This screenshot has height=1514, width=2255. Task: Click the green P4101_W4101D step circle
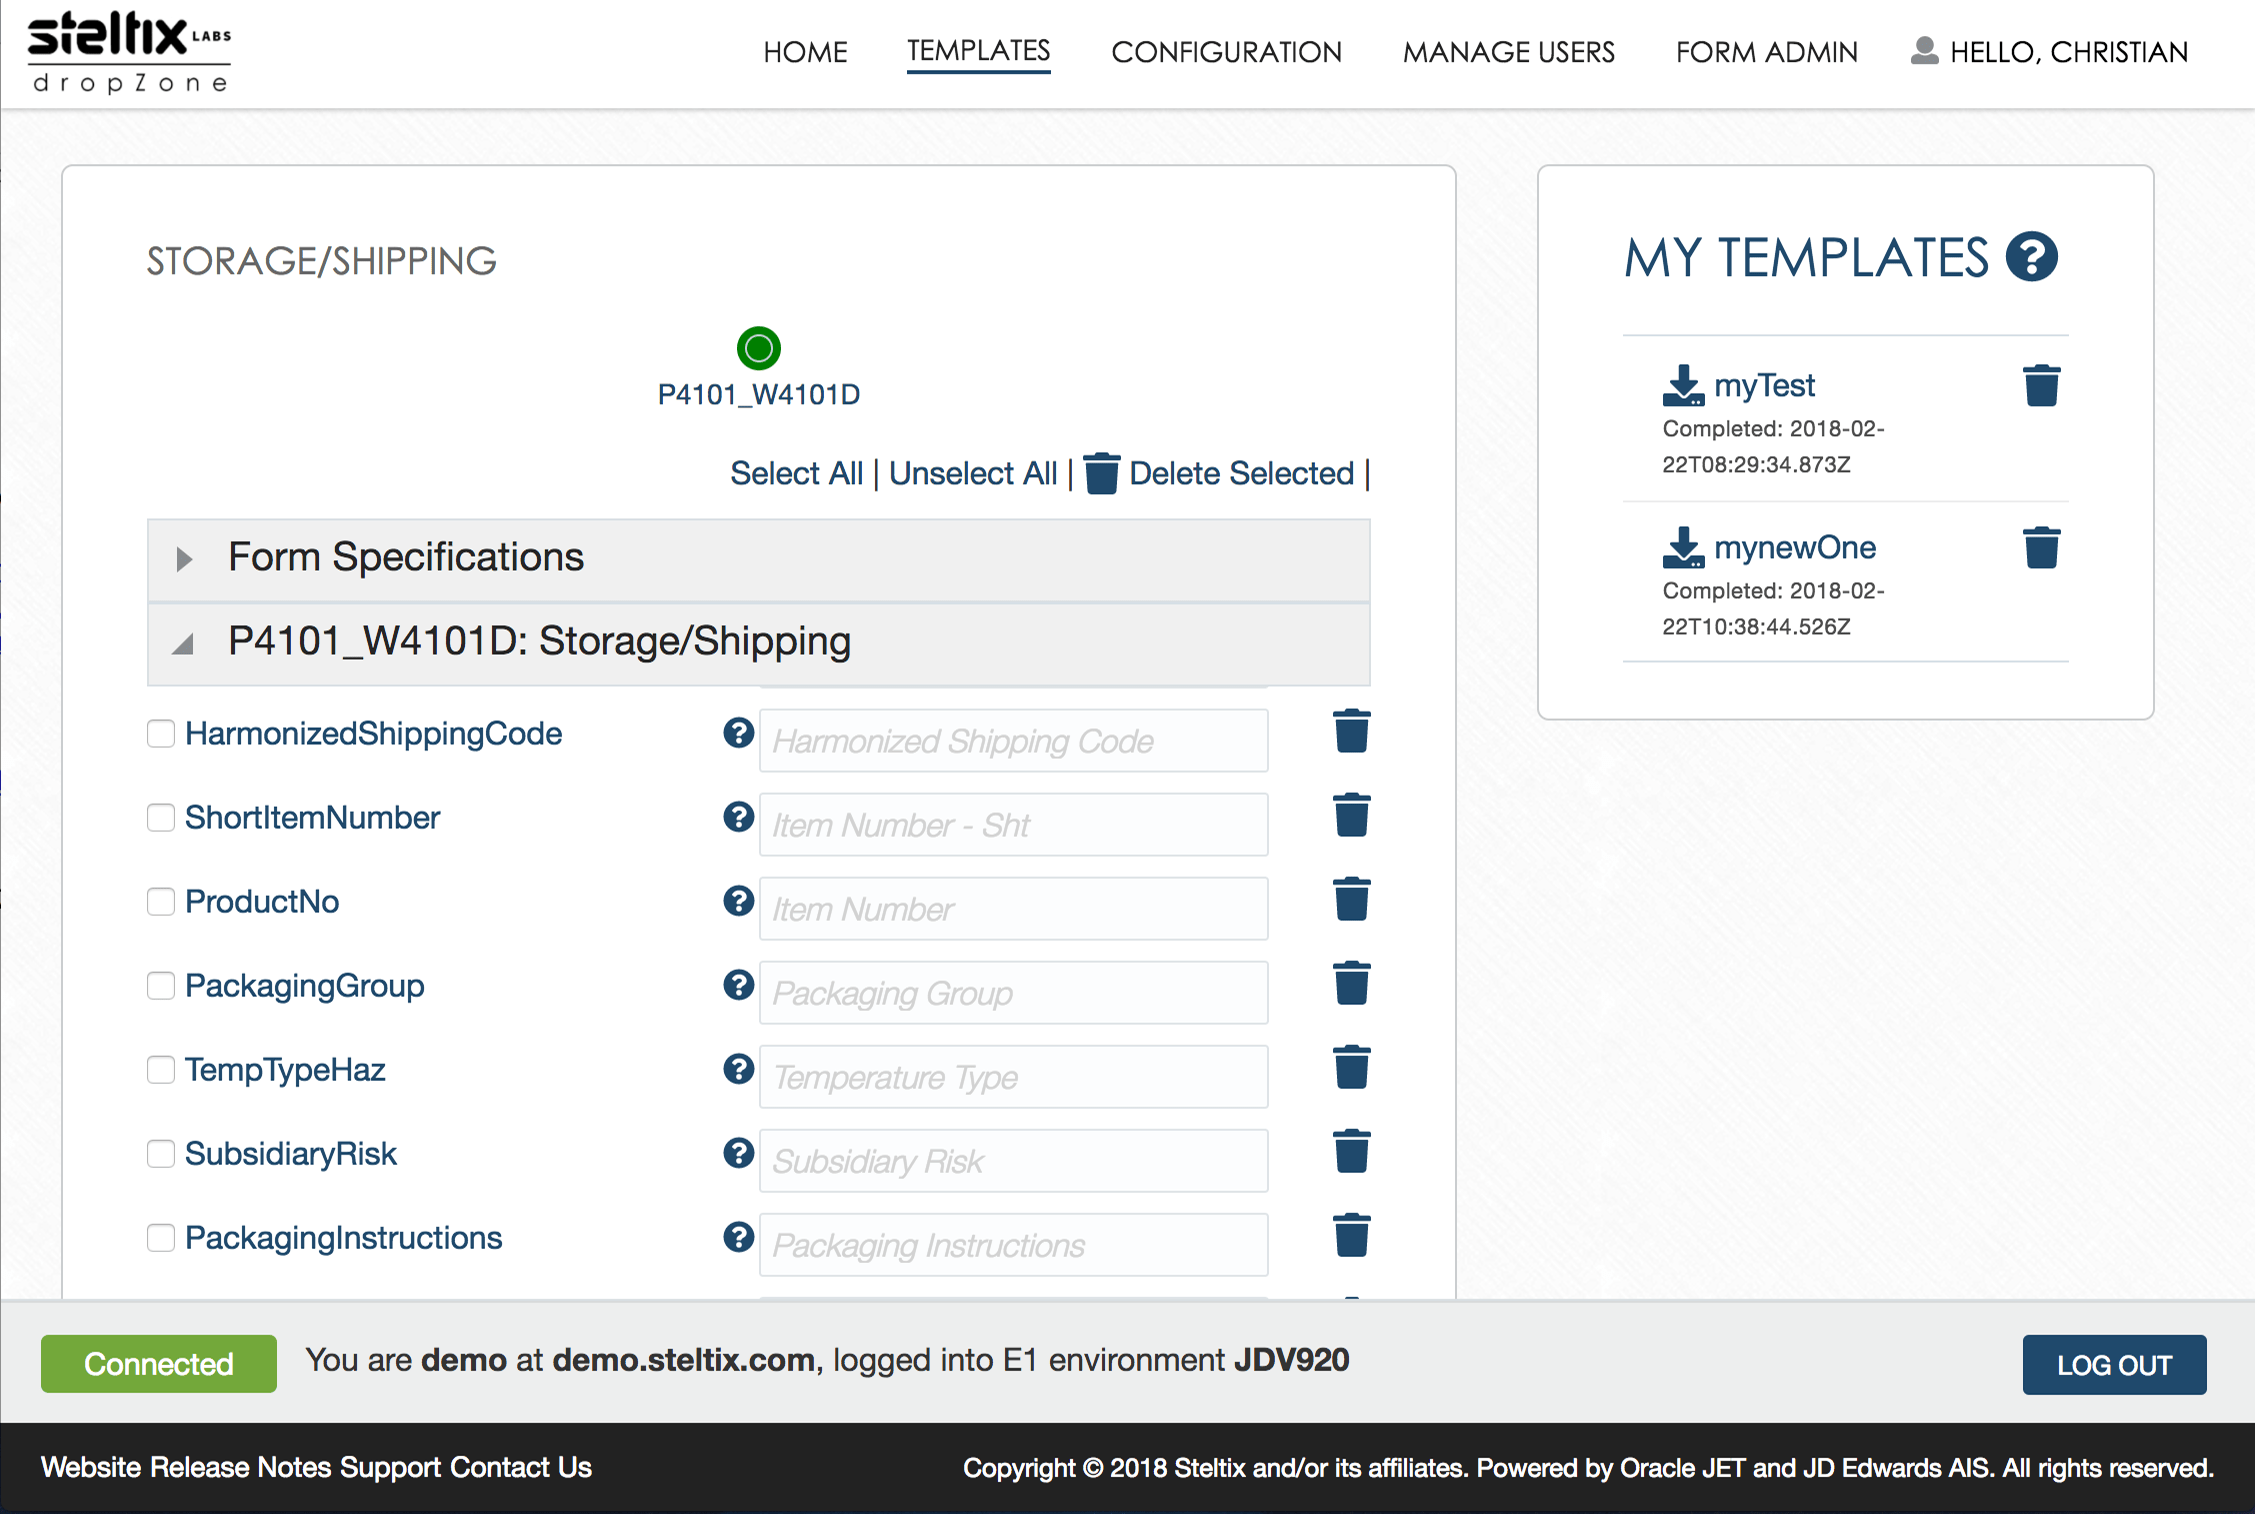(x=758, y=349)
